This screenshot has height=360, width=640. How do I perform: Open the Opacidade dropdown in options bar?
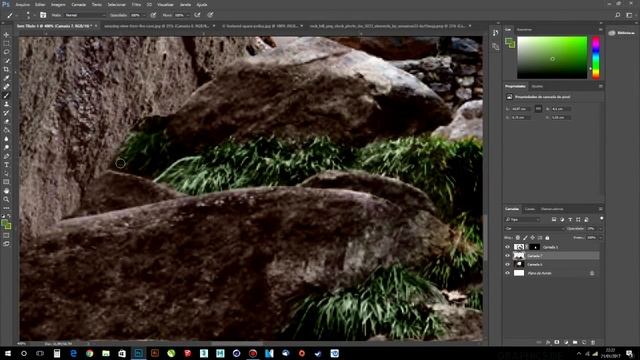pos(144,15)
